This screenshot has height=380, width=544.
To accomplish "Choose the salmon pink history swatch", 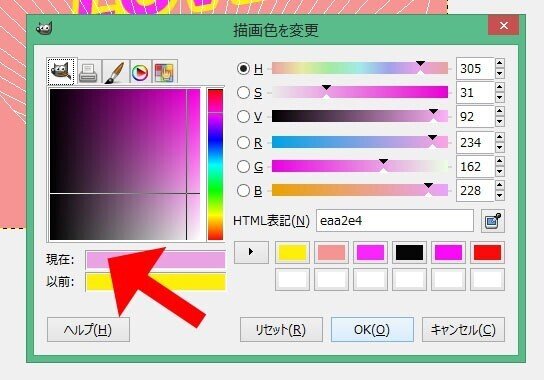I will 331,253.
